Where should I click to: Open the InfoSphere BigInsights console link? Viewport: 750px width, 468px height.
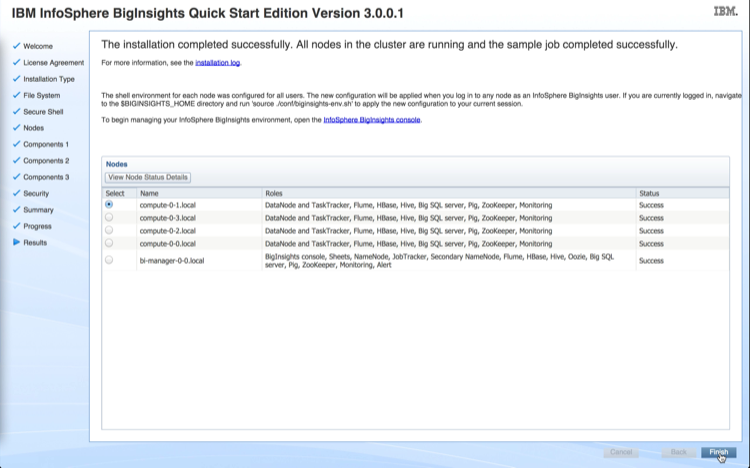[x=372, y=120]
